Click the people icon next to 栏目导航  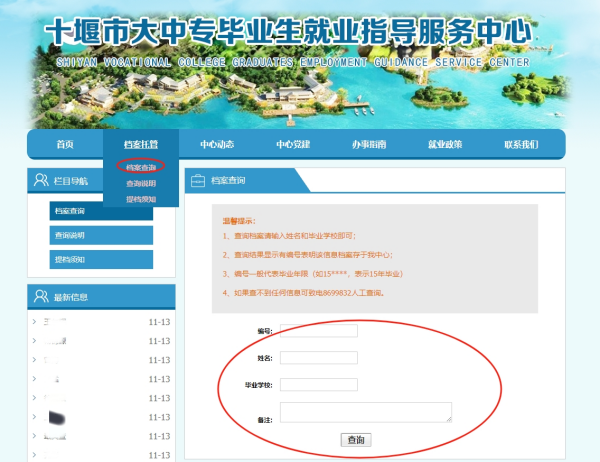pos(41,180)
